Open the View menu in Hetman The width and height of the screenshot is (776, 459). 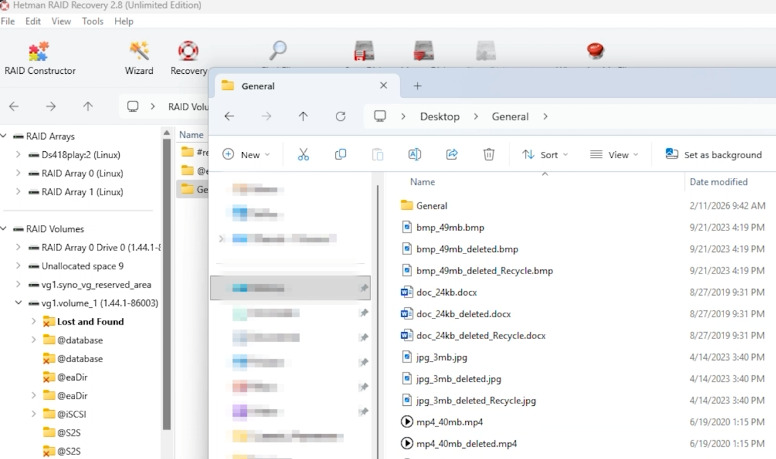click(x=61, y=21)
